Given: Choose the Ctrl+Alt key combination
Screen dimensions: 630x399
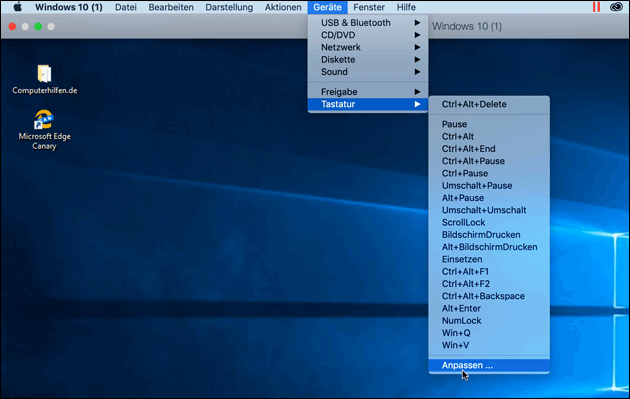Looking at the screenshot, I should (489, 137).
